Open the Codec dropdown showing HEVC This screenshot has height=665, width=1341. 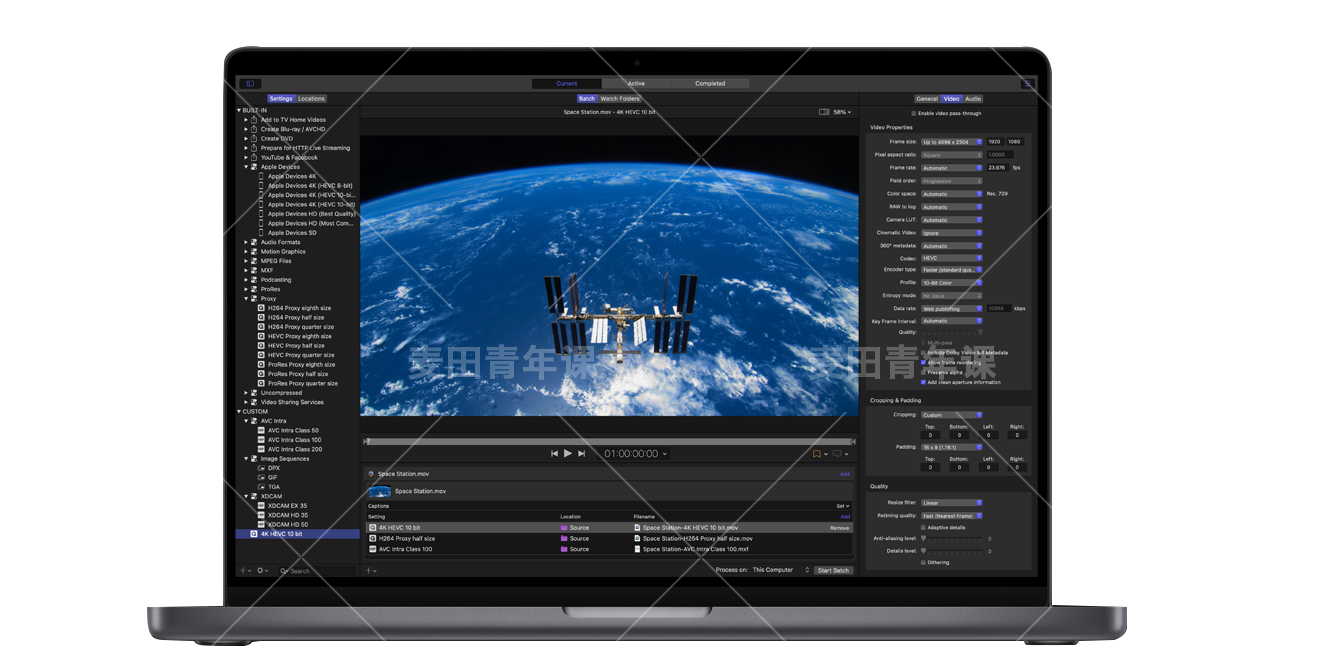pos(951,258)
